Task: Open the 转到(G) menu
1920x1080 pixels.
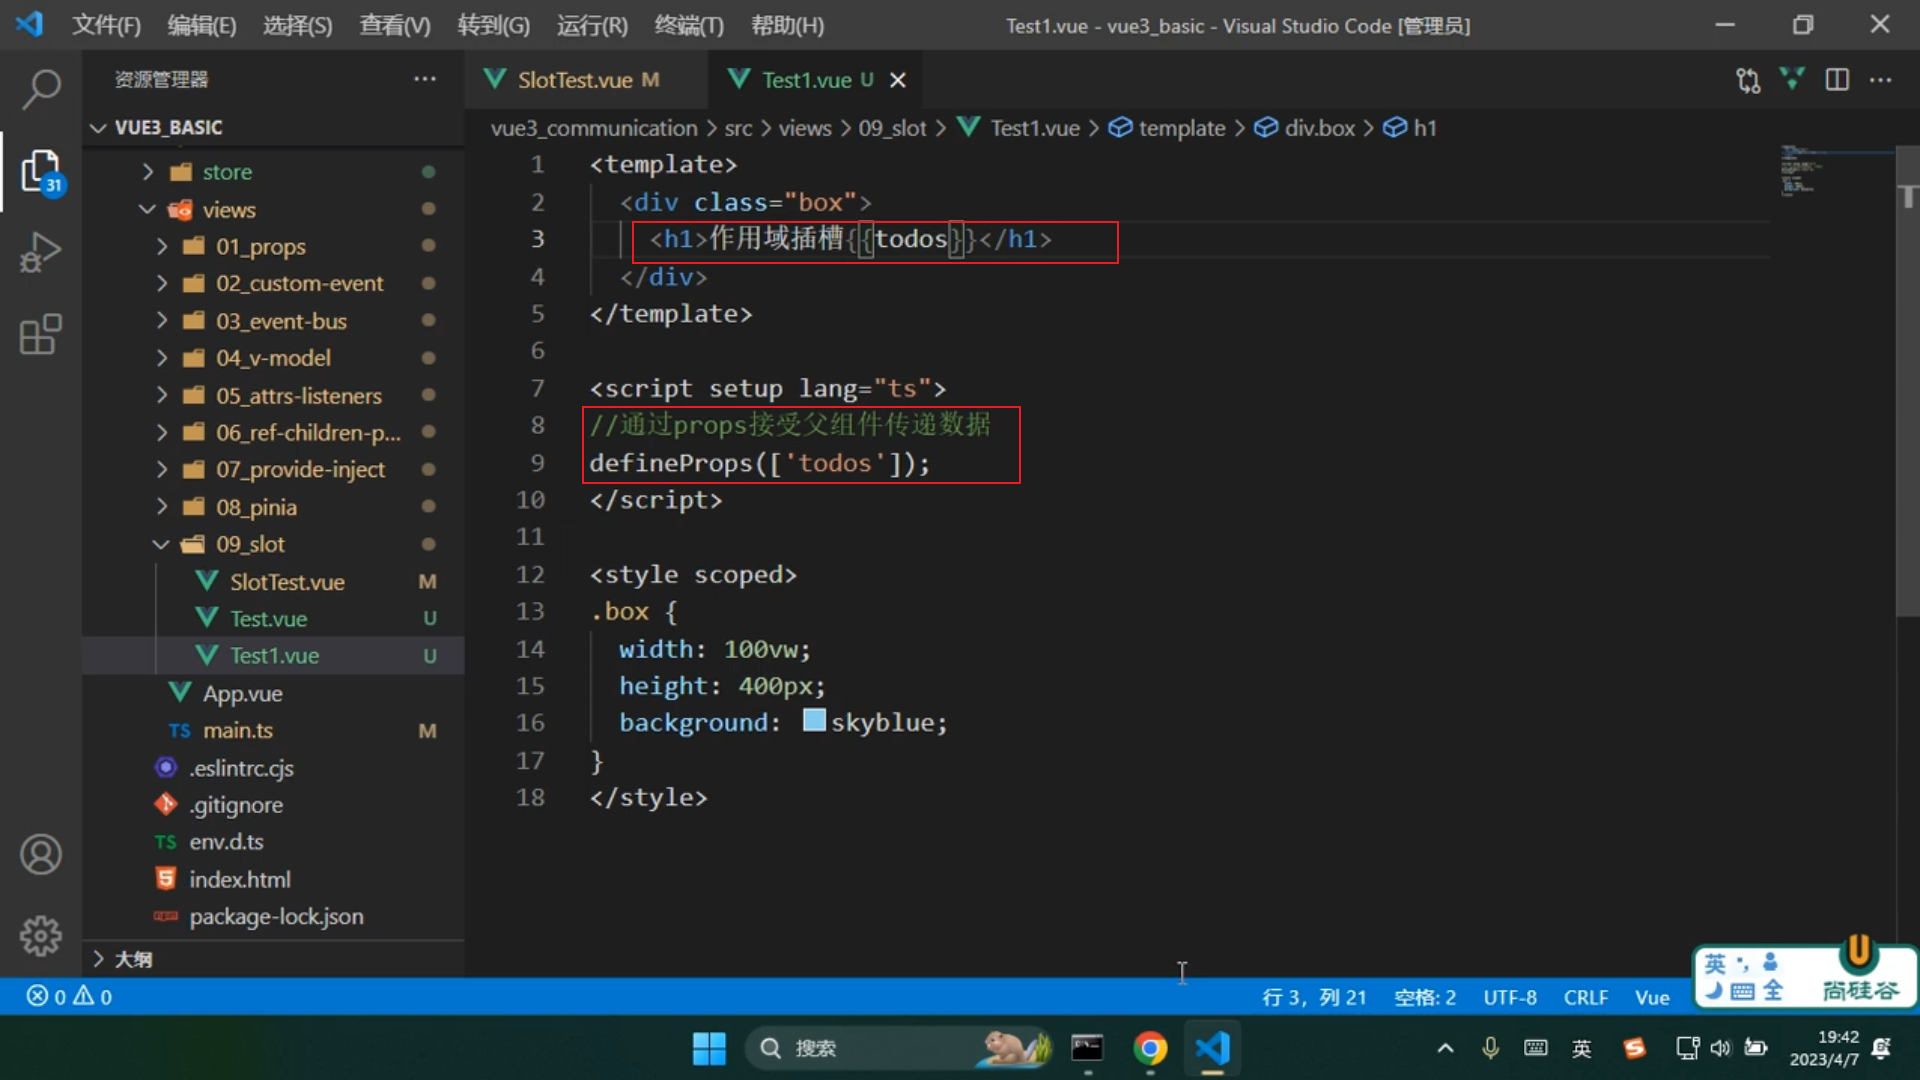Action: tap(493, 25)
